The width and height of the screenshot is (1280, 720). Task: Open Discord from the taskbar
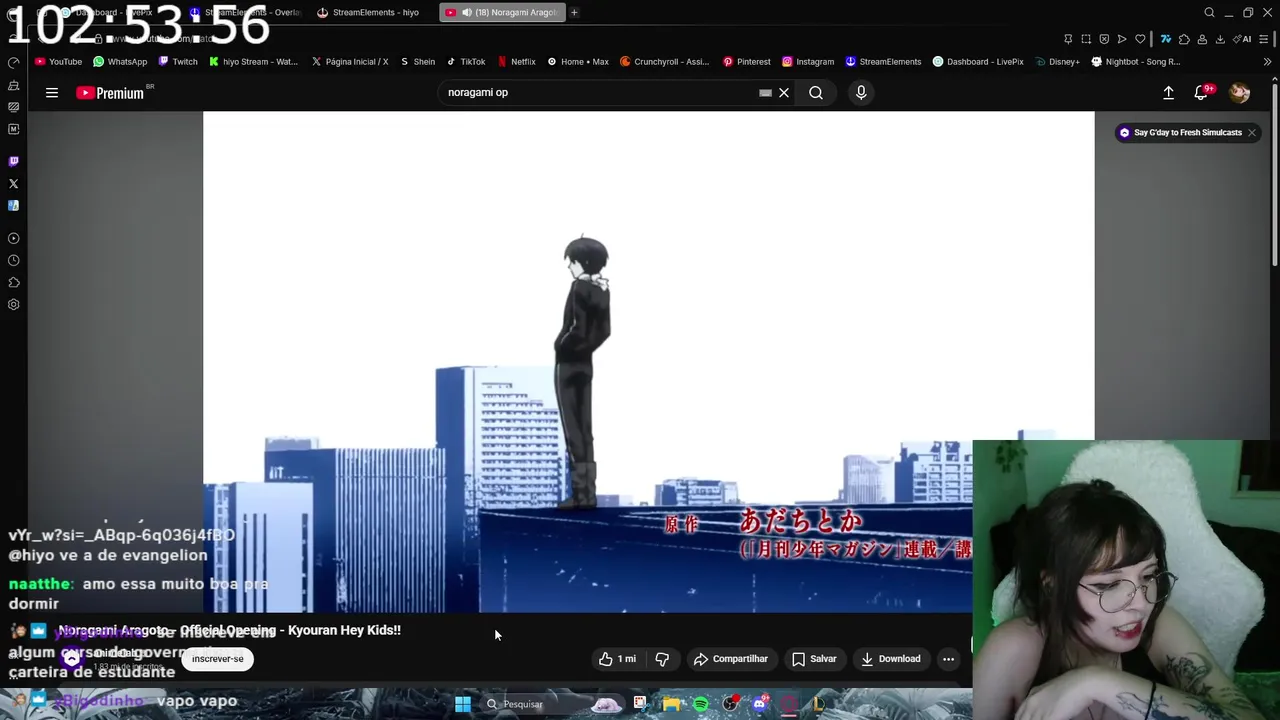click(760, 704)
